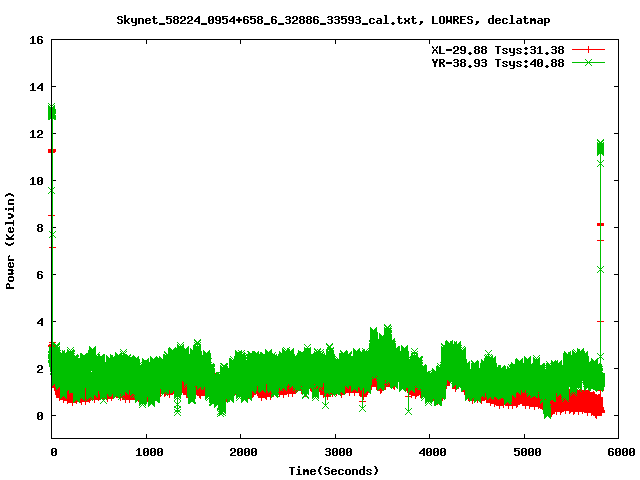This screenshot has width=640, height=480.
Task: Click y-axis tick label 10
Action: click(x=36, y=181)
